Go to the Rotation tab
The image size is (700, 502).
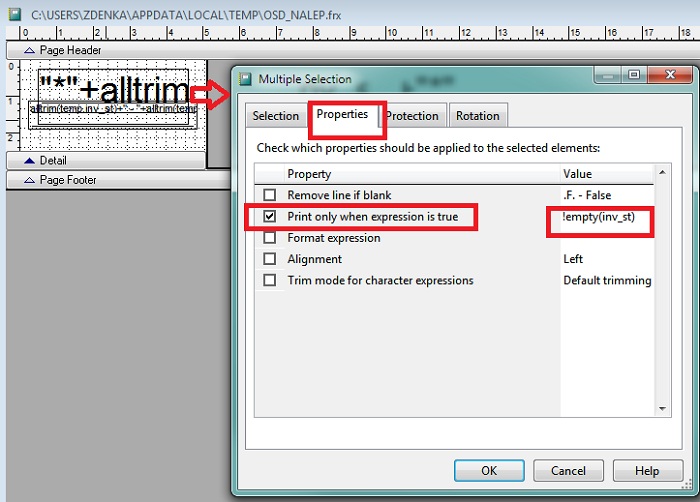click(x=478, y=116)
